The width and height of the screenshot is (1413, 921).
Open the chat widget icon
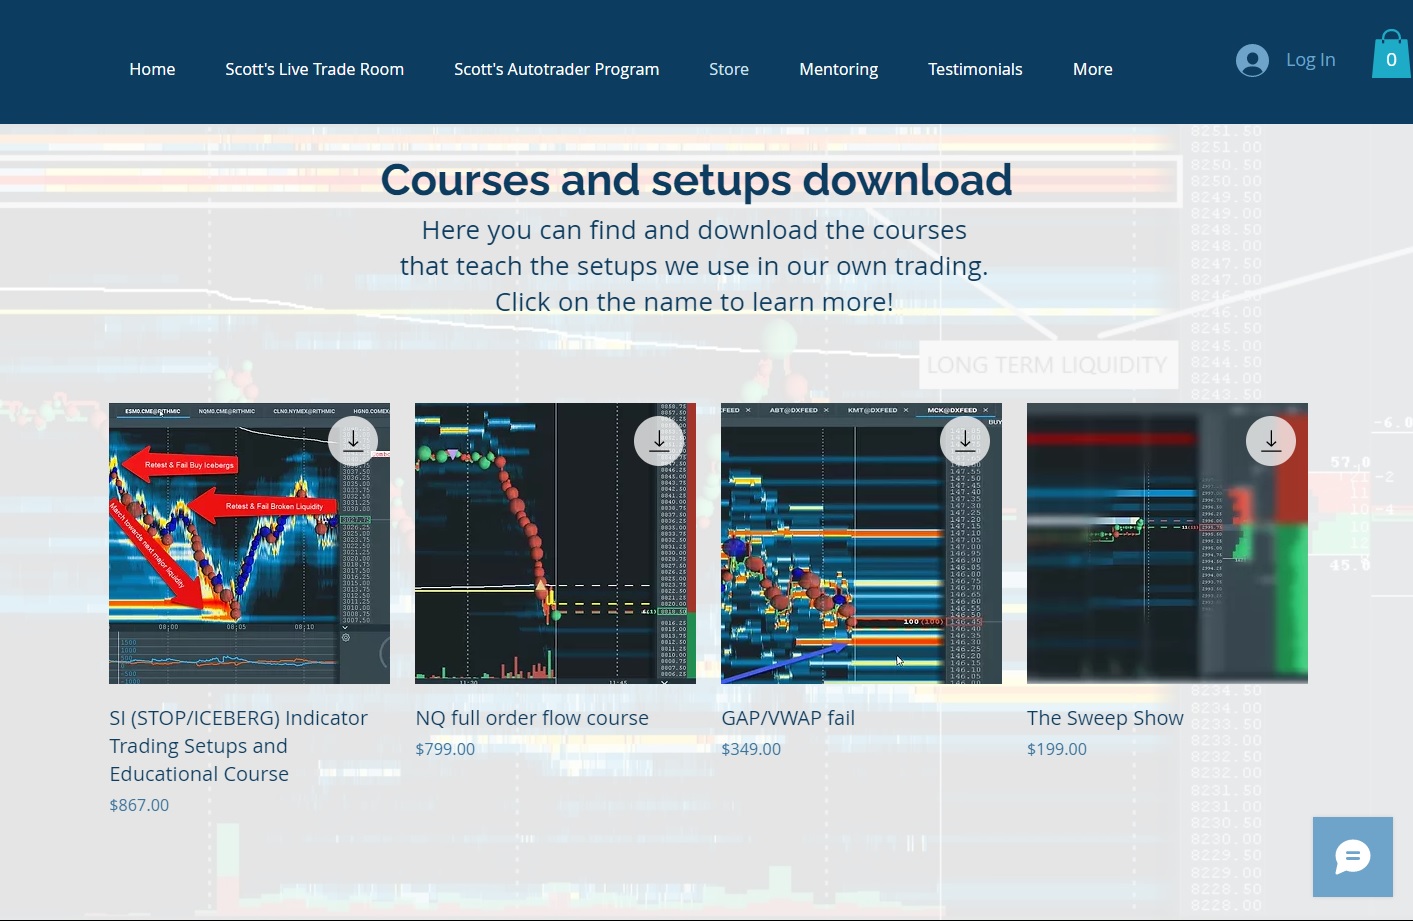pyautogui.click(x=1353, y=857)
